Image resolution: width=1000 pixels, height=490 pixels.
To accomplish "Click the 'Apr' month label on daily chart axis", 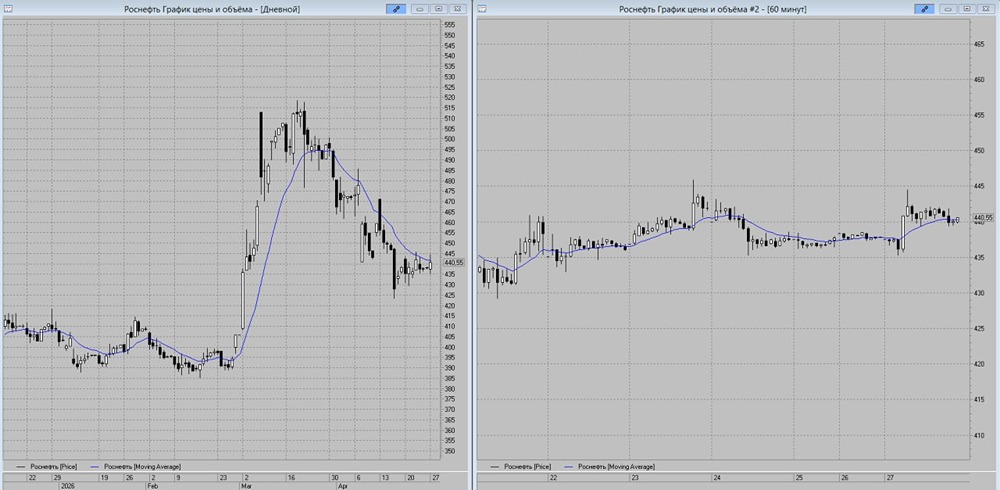I will [x=342, y=485].
